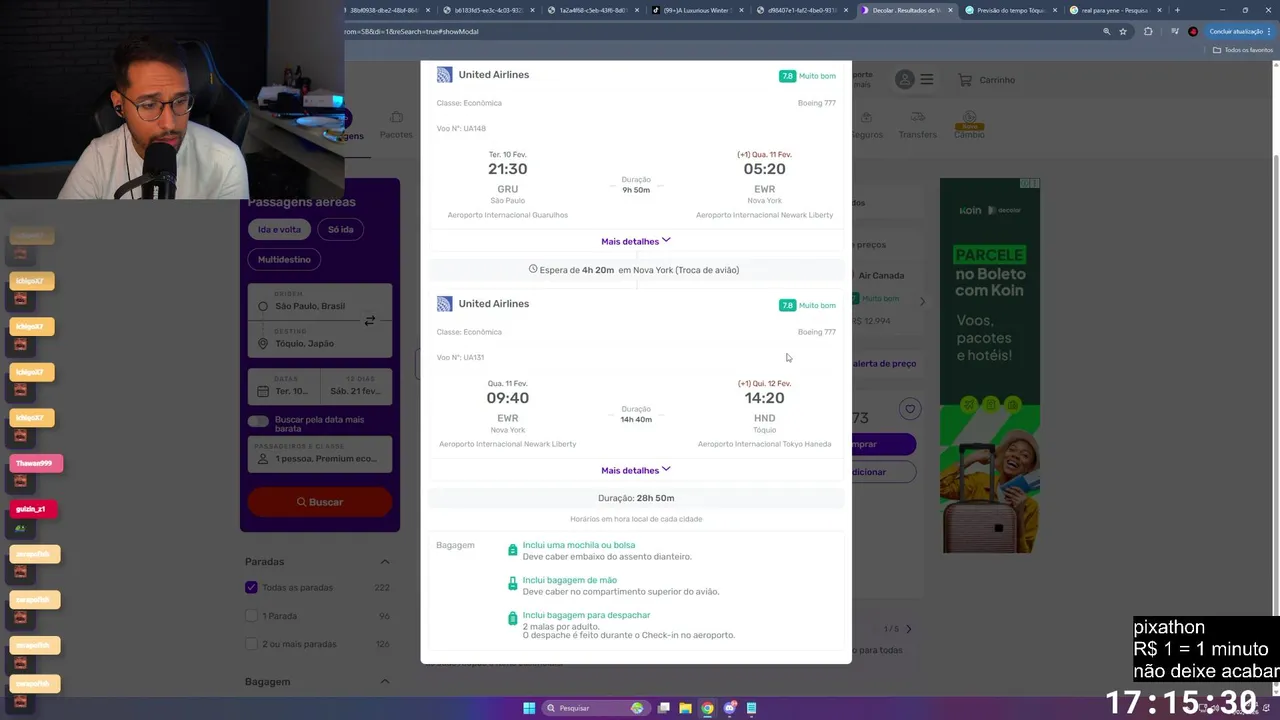1280x720 pixels.
Task: Click the heart favorite icon
Action: click(x=909, y=408)
